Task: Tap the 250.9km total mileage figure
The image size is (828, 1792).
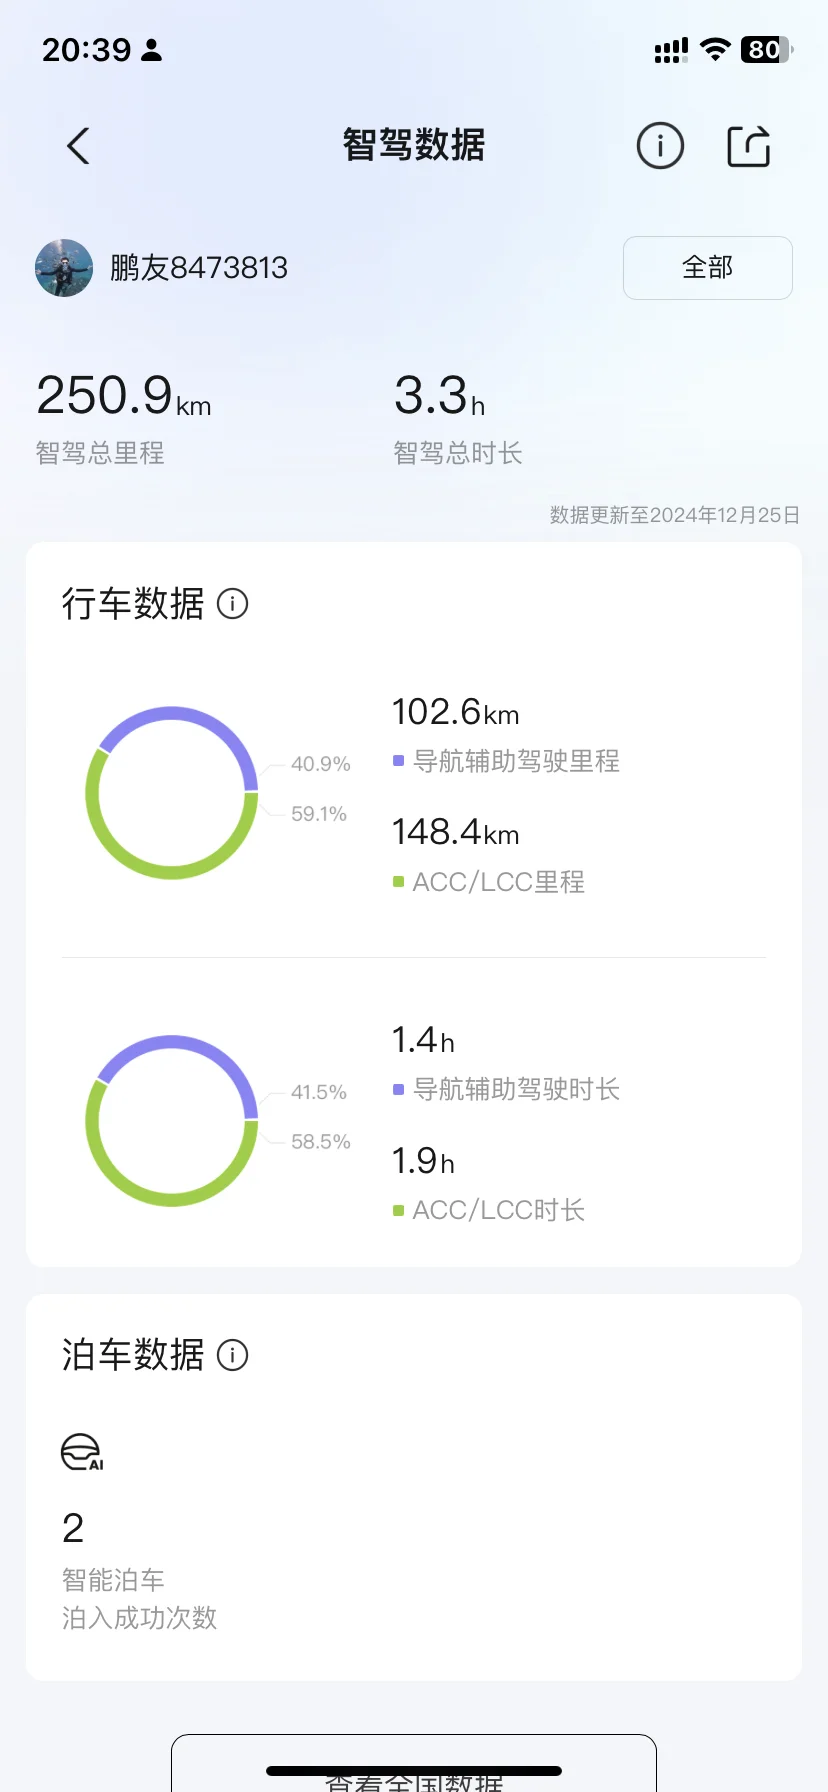Action: [124, 395]
